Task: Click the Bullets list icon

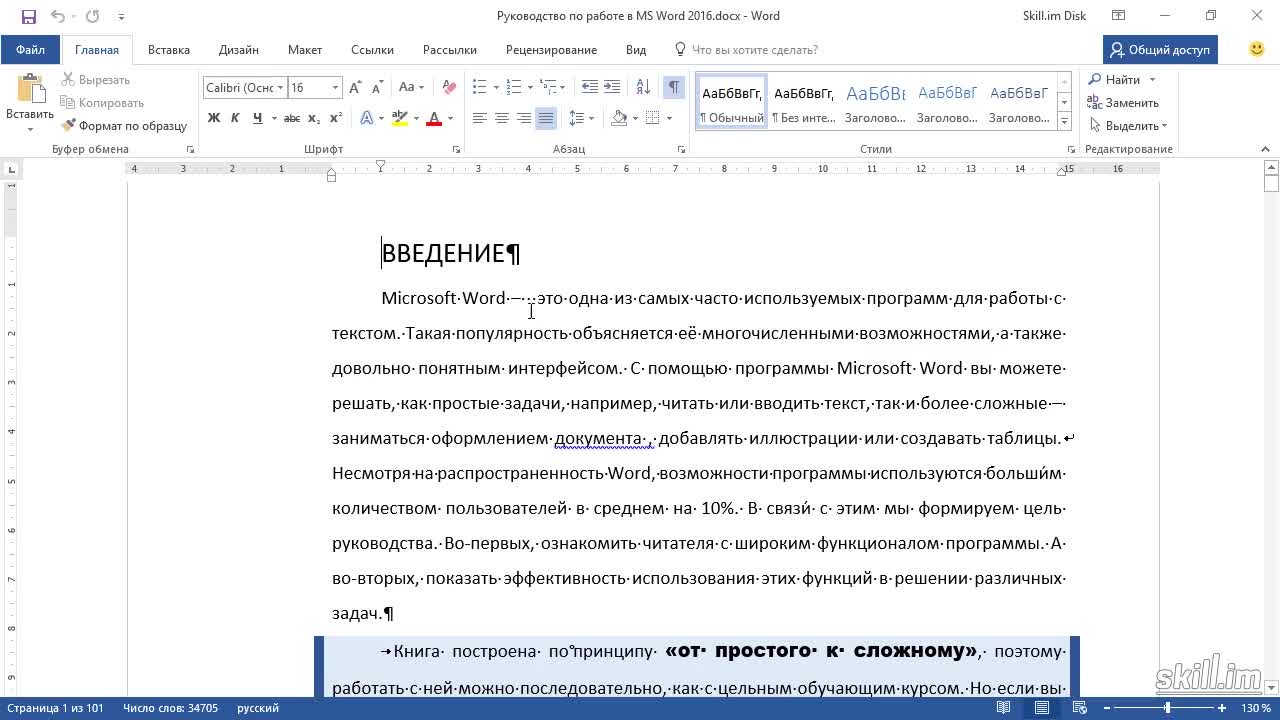Action: [x=479, y=87]
